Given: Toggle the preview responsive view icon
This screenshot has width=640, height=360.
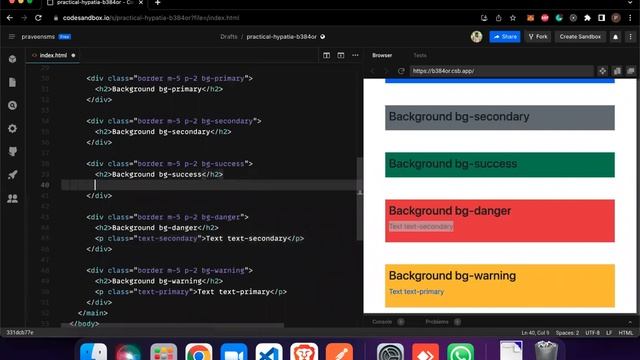Looking at the screenshot, I should click(x=617, y=71).
